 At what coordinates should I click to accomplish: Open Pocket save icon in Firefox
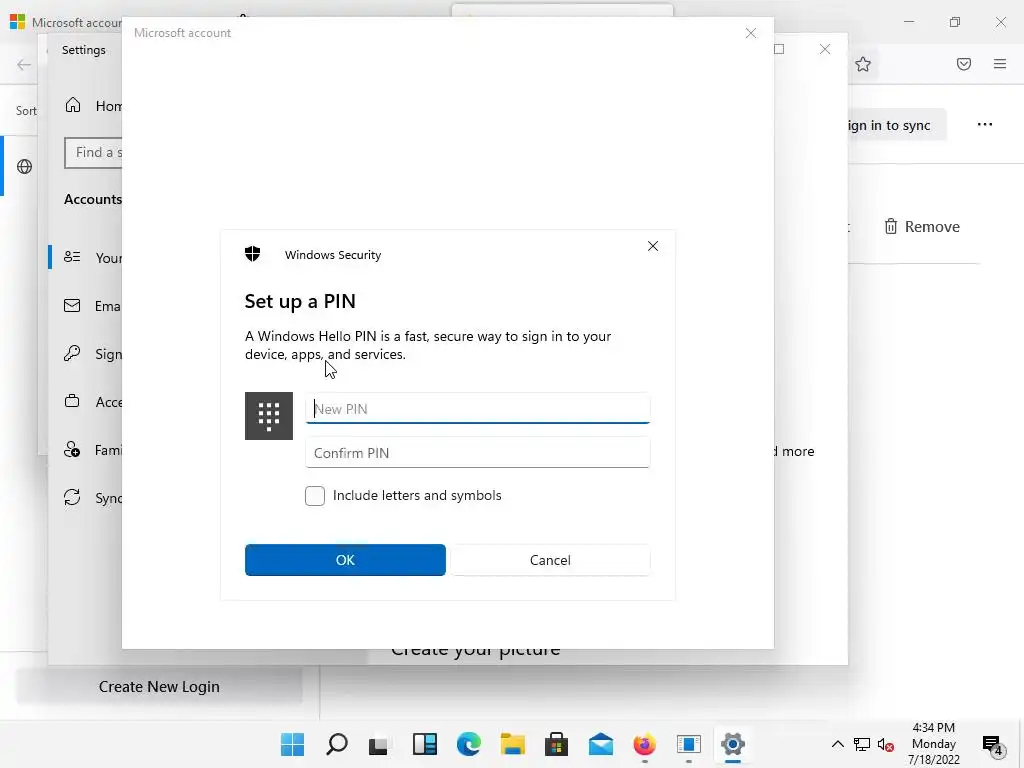coord(964,64)
